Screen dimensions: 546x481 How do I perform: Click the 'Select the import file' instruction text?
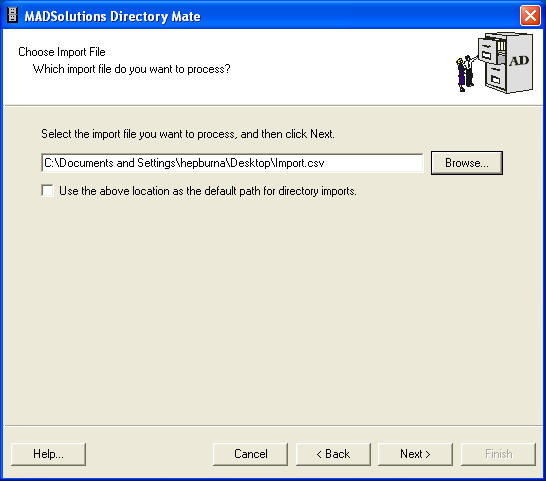188,134
